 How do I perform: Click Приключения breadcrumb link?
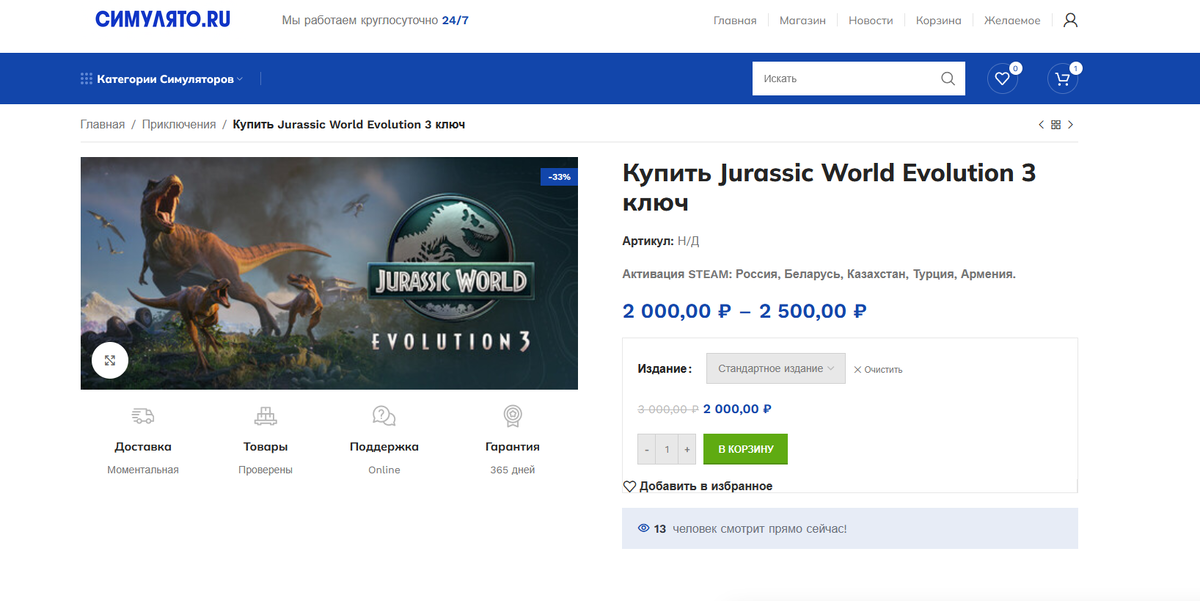[179, 125]
